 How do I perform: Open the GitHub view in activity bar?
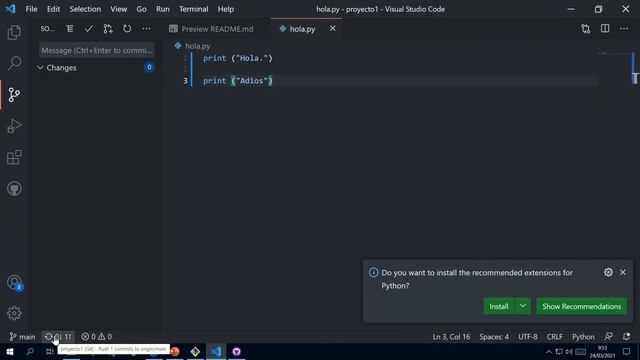14,189
